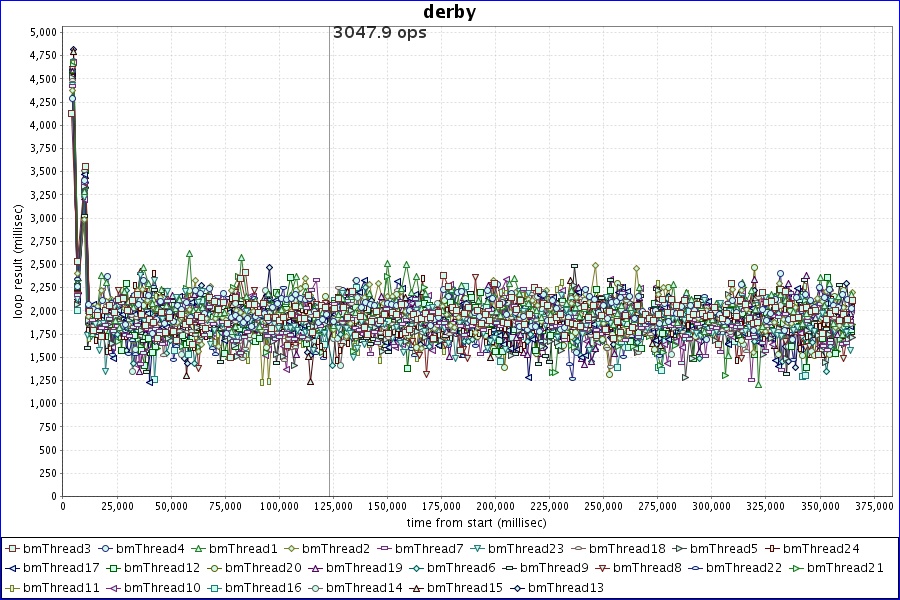900x600 pixels.
Task: Select the bmThread4 circle legend marker
Action: [x=104, y=549]
